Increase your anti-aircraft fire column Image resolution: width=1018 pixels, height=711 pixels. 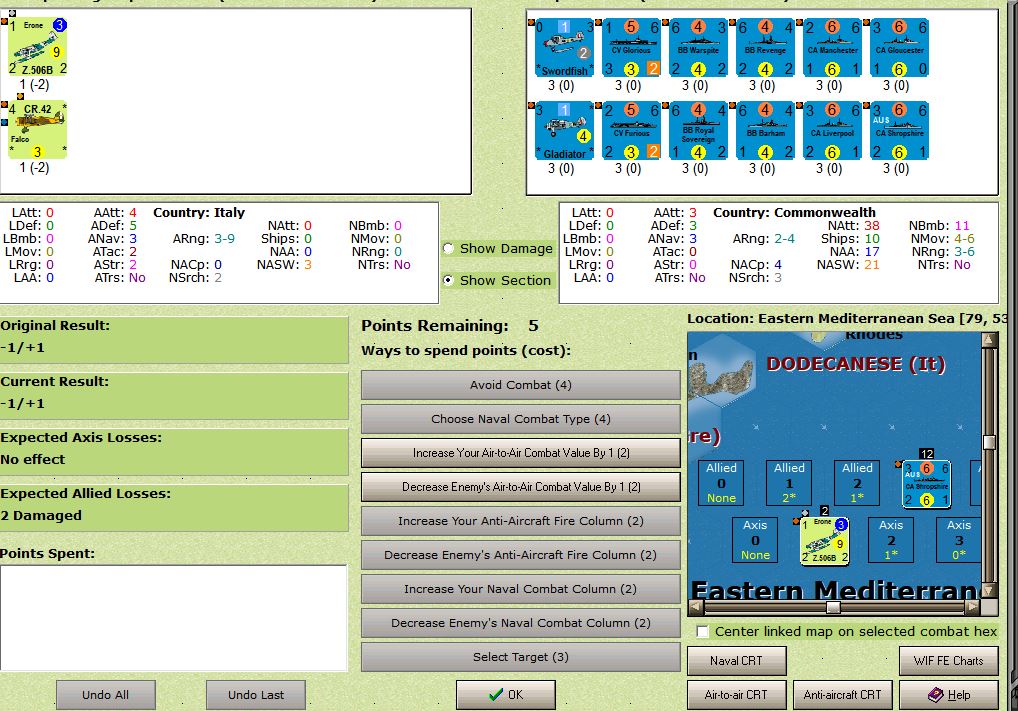point(521,521)
